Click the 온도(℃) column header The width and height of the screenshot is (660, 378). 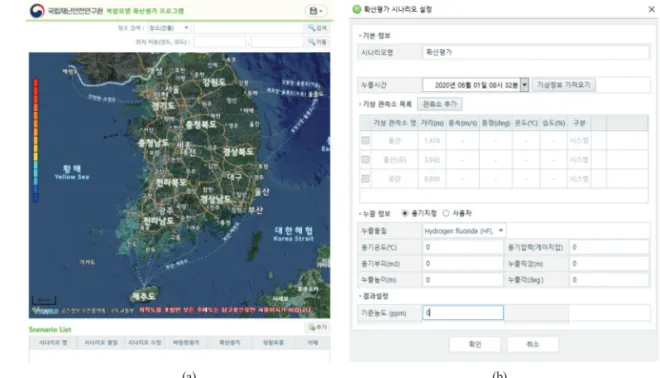tap(526, 123)
